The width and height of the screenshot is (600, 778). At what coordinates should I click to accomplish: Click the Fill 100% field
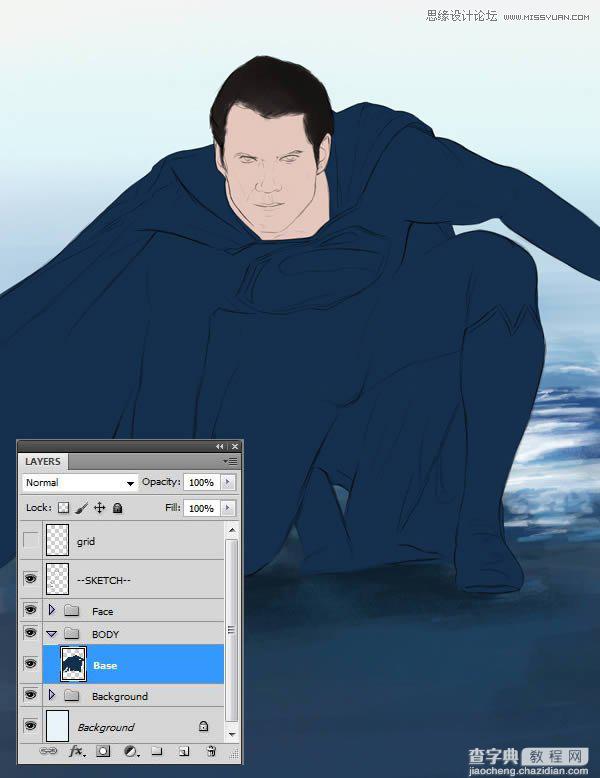tap(201, 508)
